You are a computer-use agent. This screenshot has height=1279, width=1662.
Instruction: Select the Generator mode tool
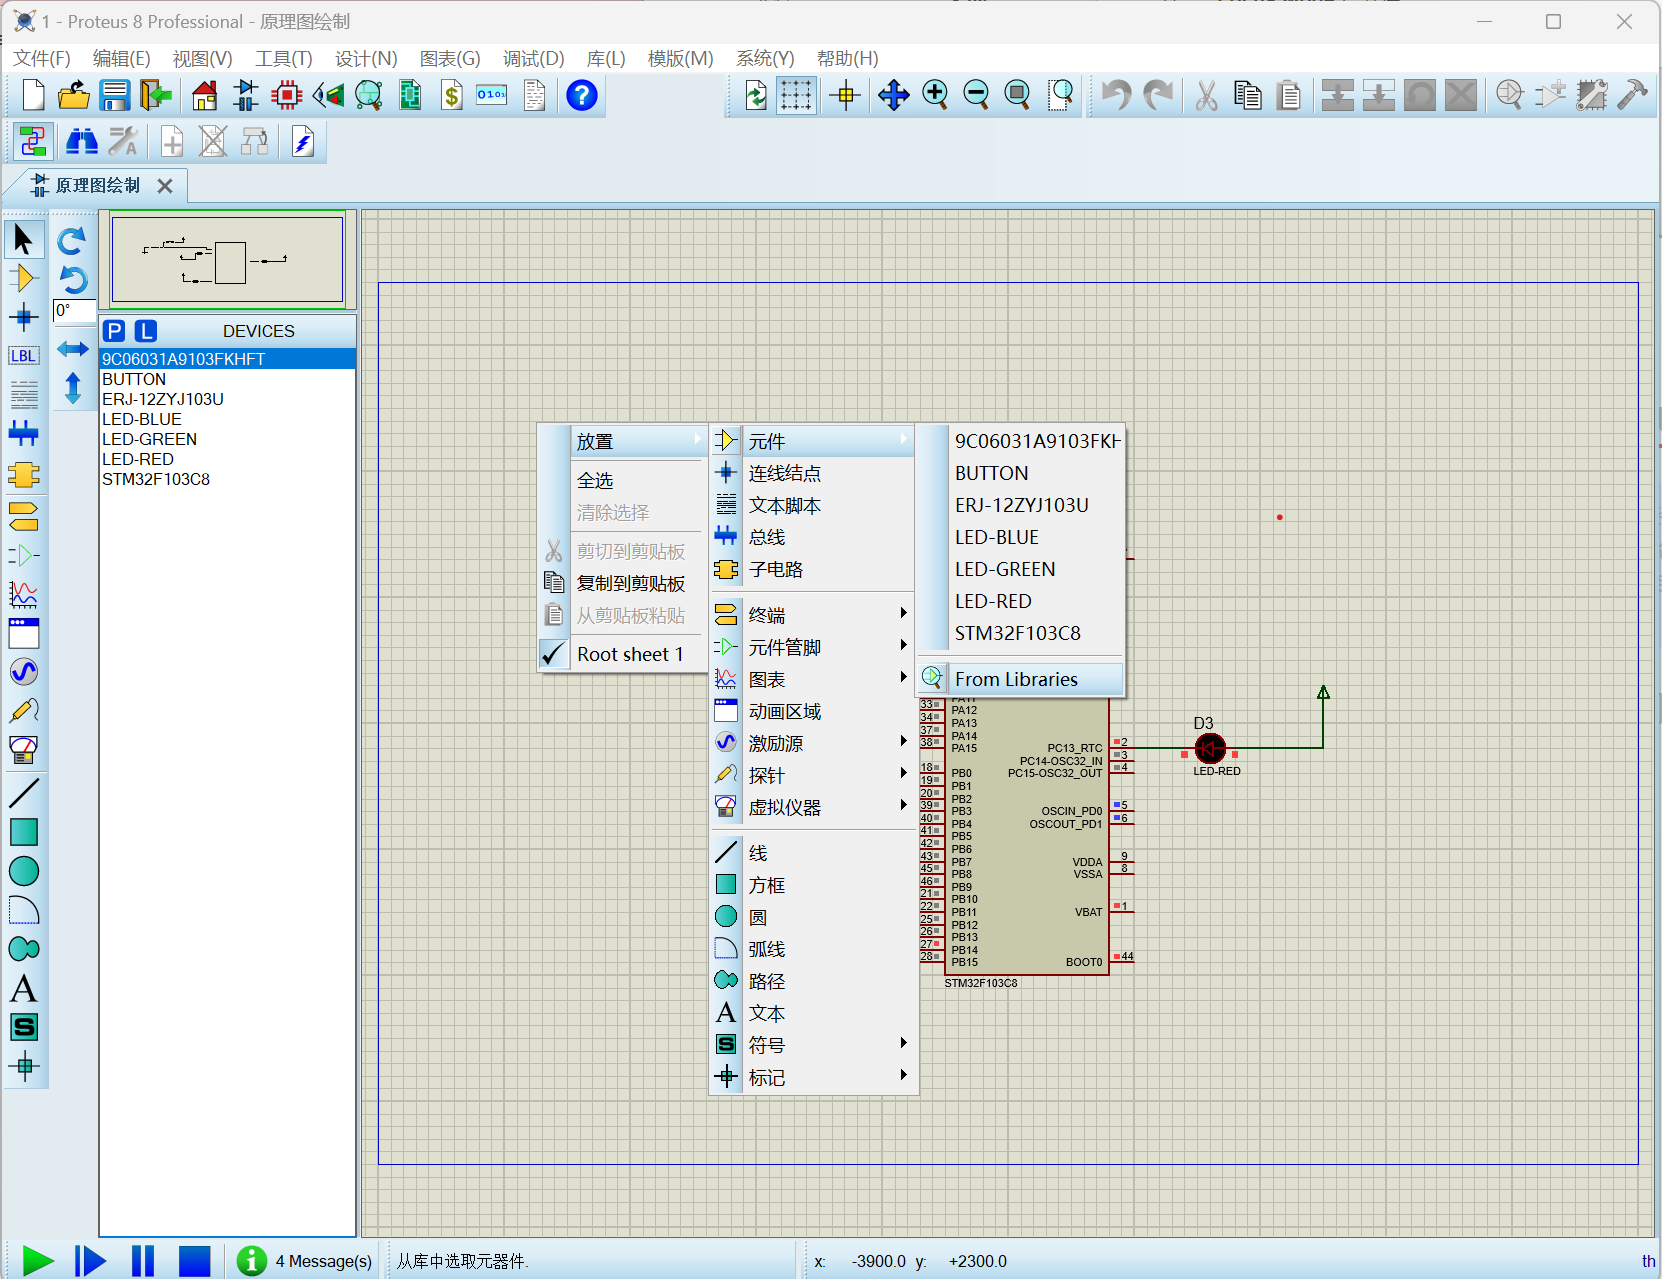click(23, 671)
